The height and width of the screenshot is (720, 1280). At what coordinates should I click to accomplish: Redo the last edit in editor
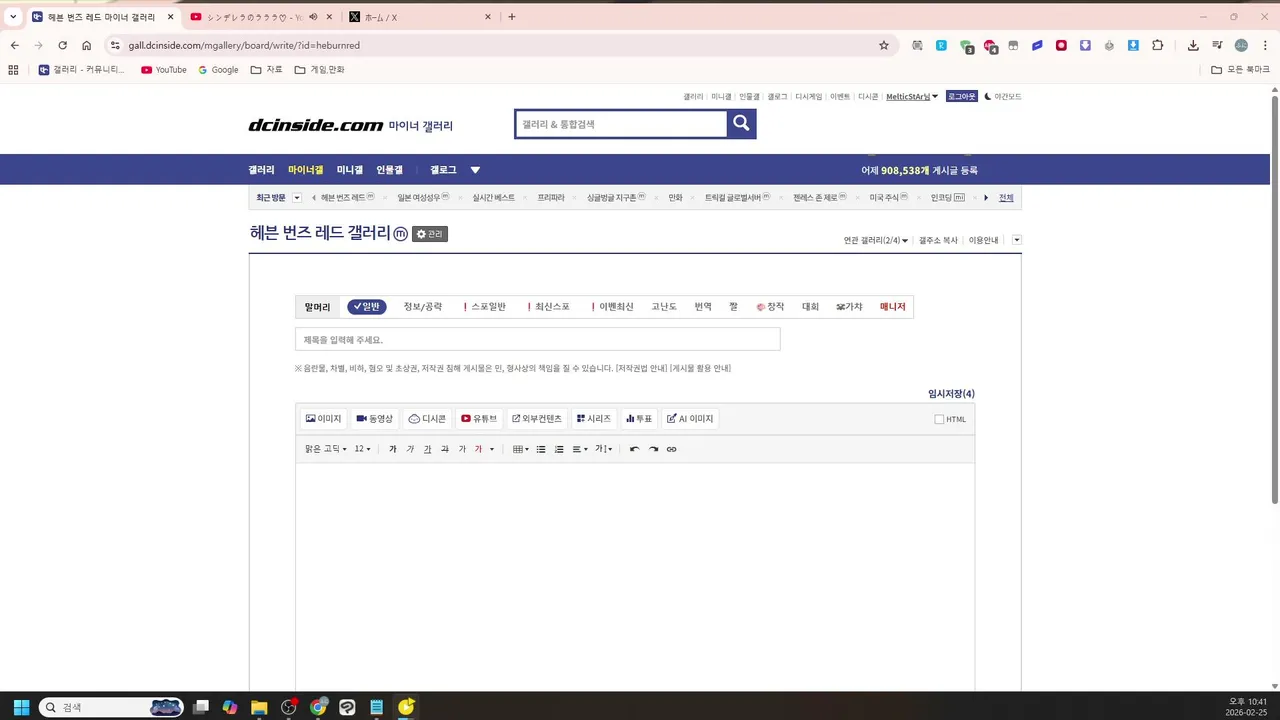(653, 449)
